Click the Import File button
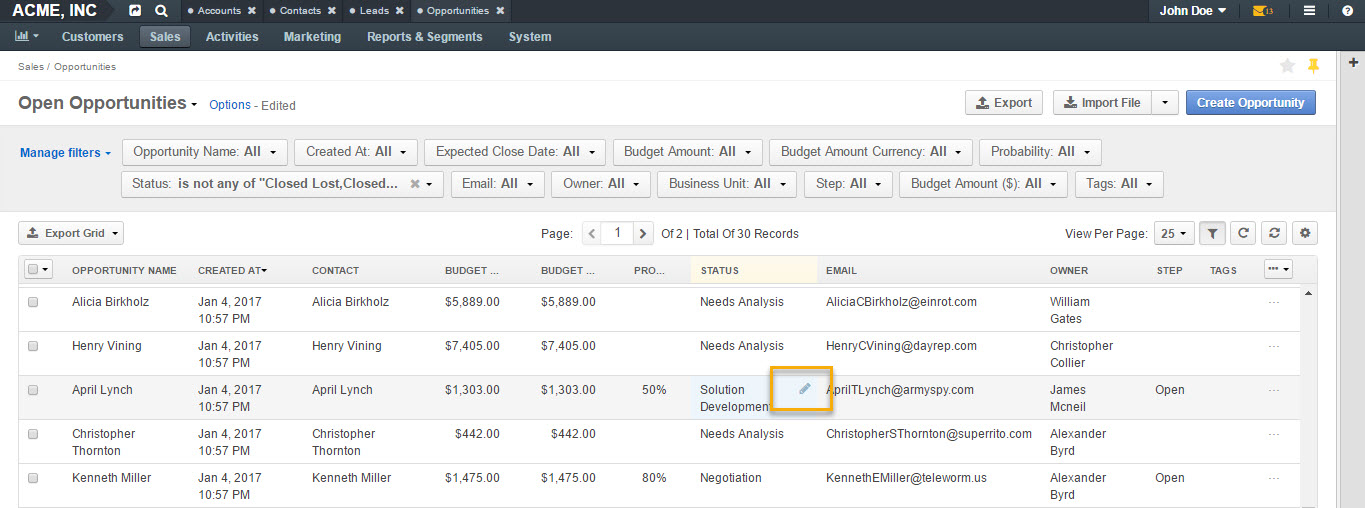The image size is (1365, 508). [x=1102, y=103]
